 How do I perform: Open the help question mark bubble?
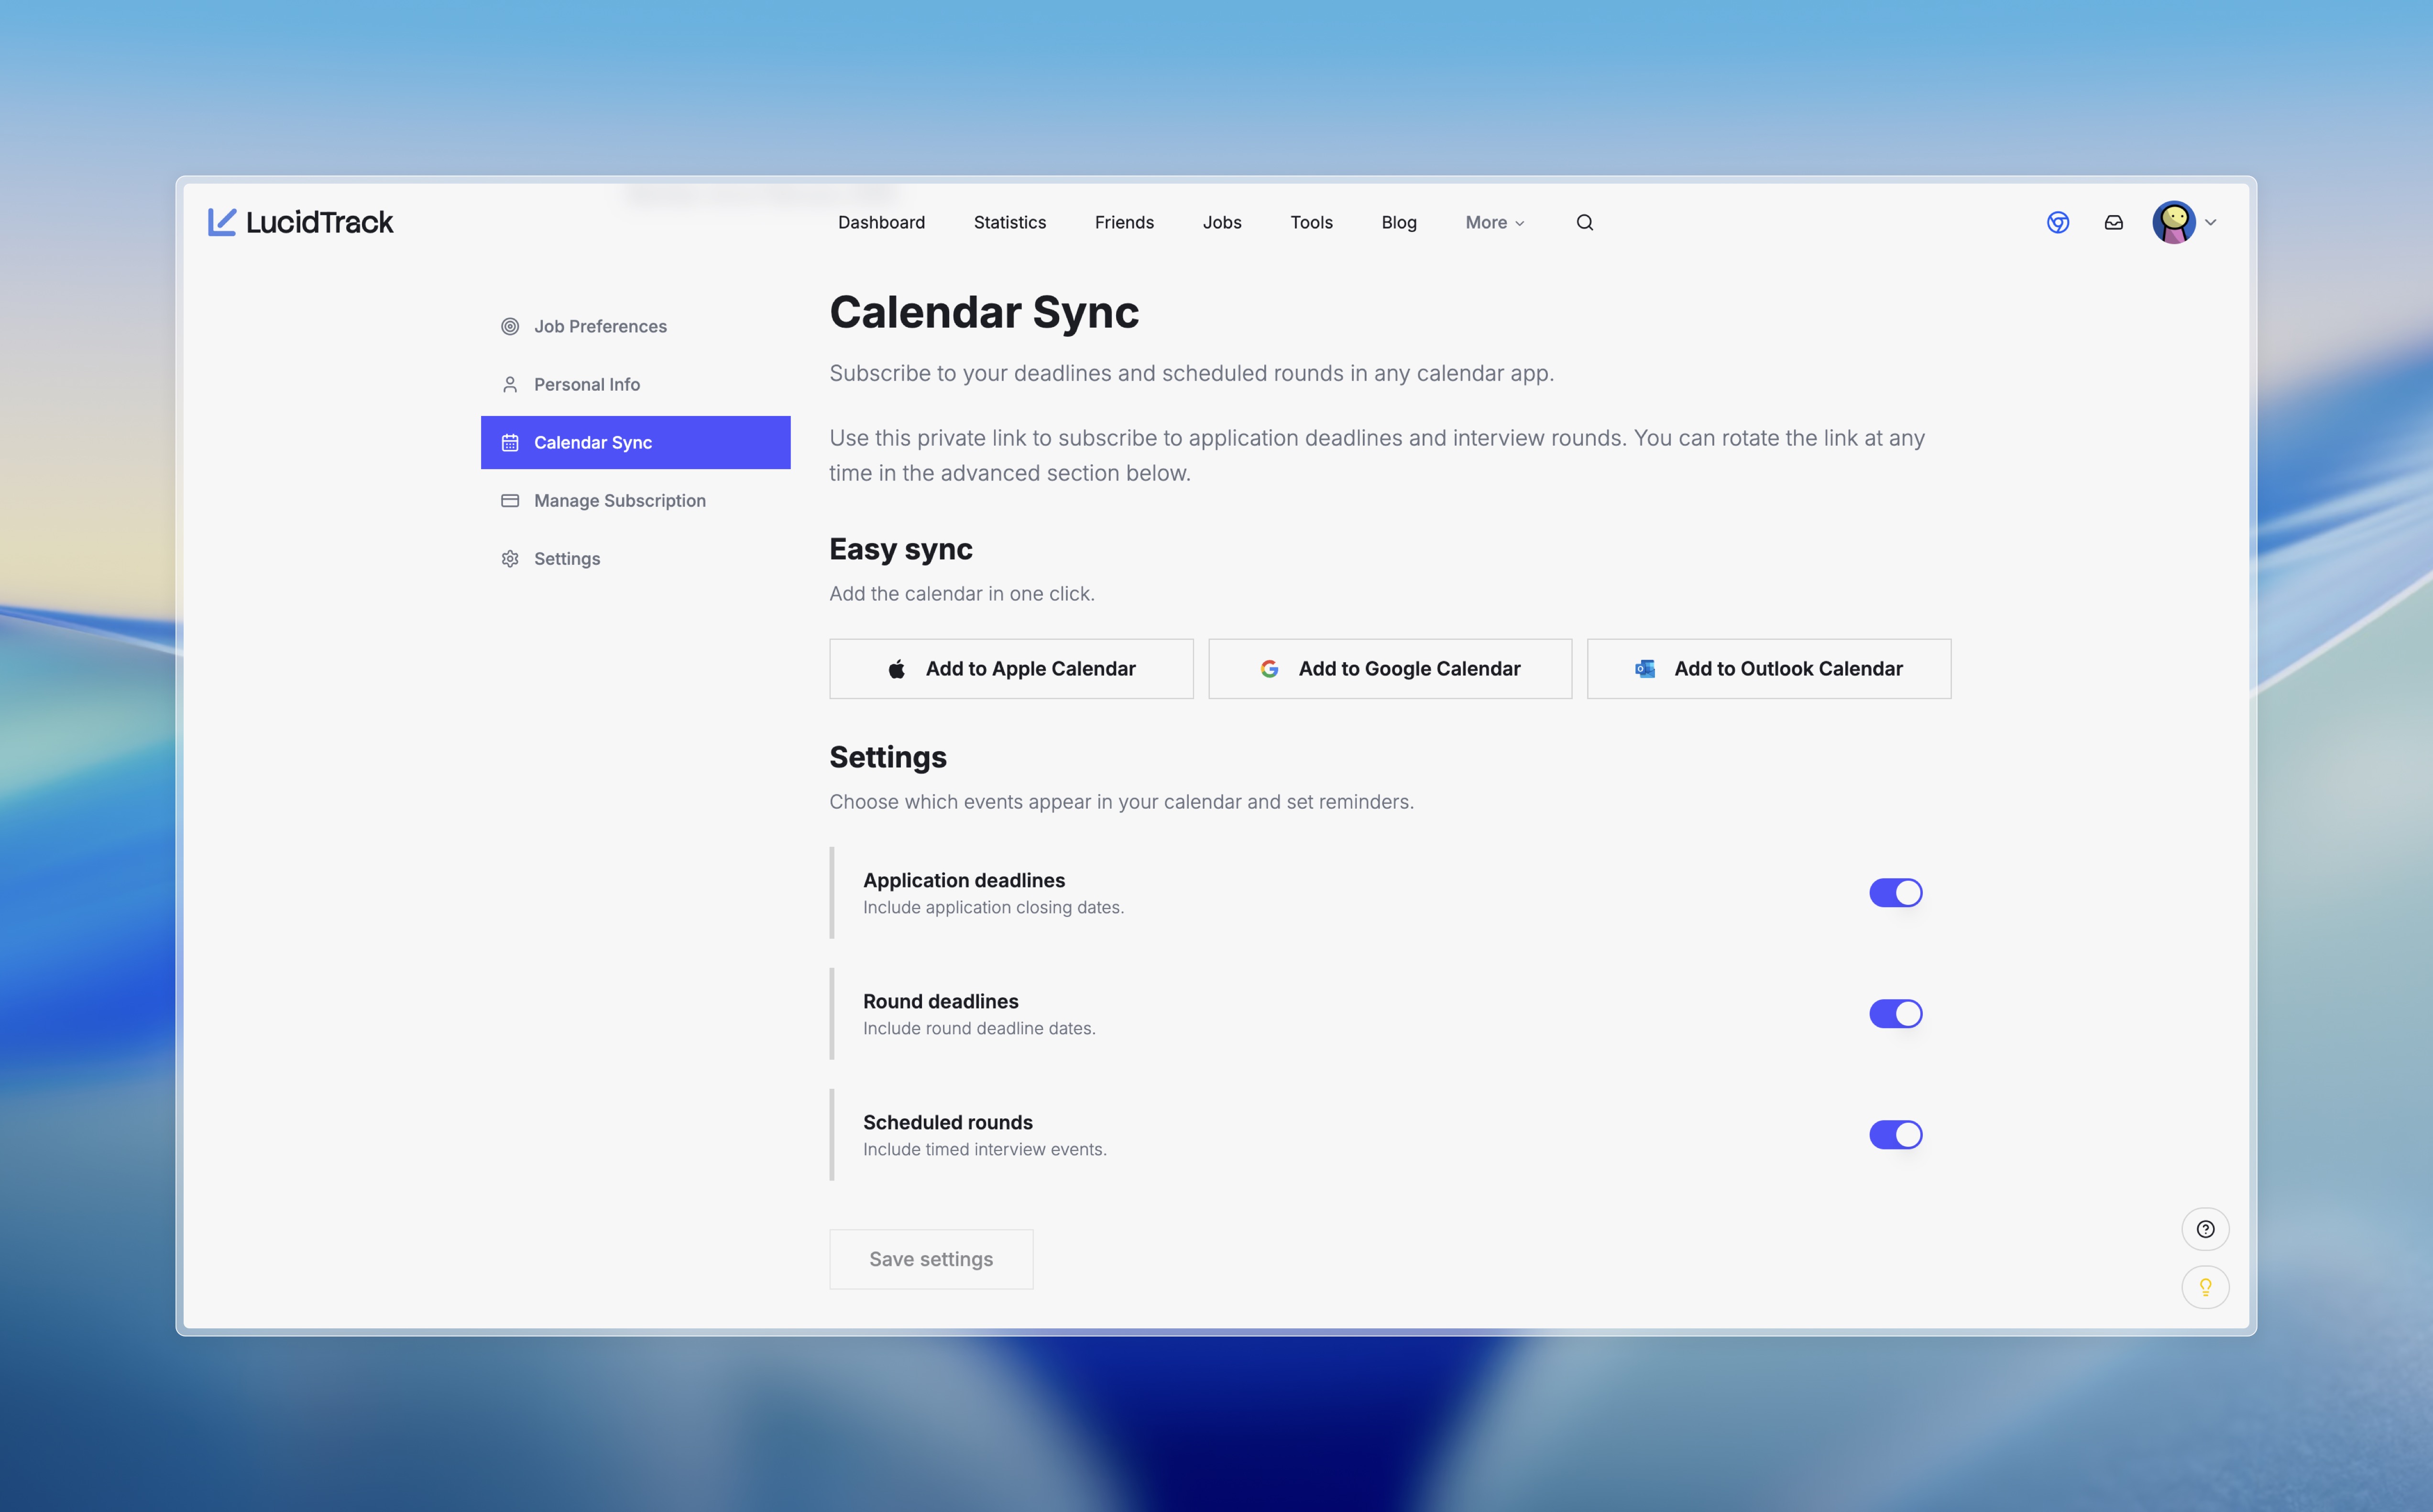2206,1229
